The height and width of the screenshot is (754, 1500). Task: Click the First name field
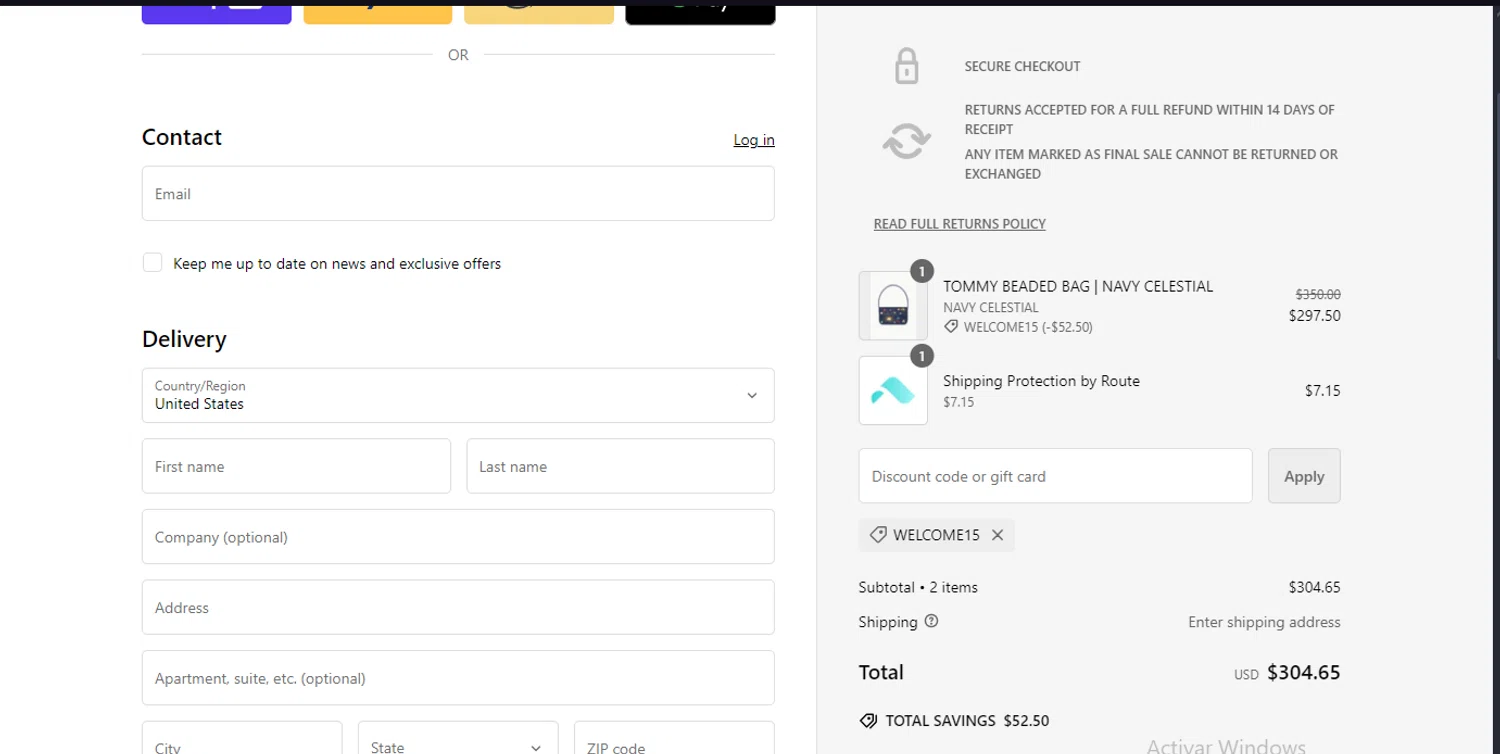pyautogui.click(x=296, y=466)
